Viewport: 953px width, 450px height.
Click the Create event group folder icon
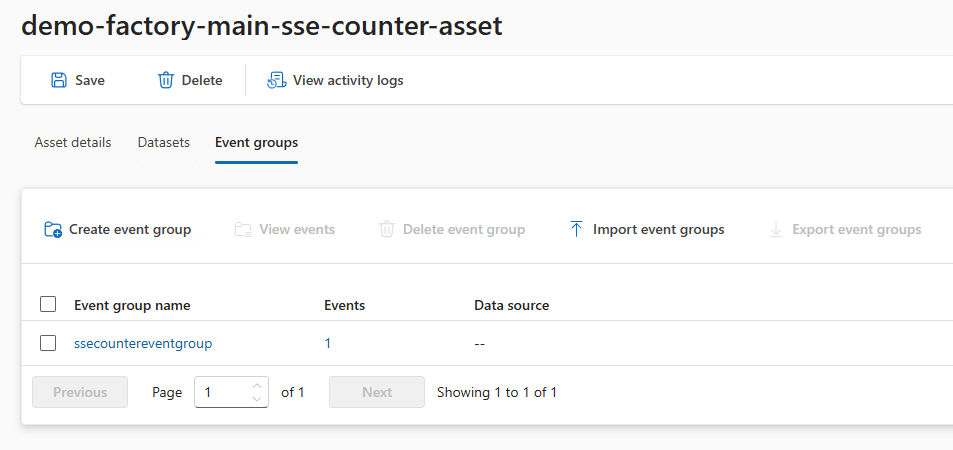point(53,229)
